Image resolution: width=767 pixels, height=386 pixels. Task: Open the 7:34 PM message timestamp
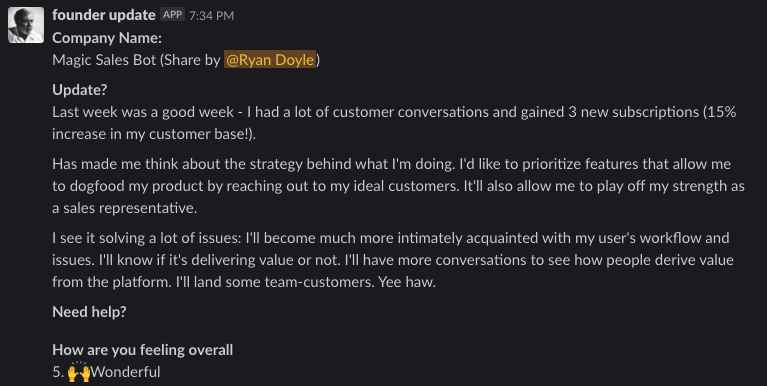tap(211, 16)
